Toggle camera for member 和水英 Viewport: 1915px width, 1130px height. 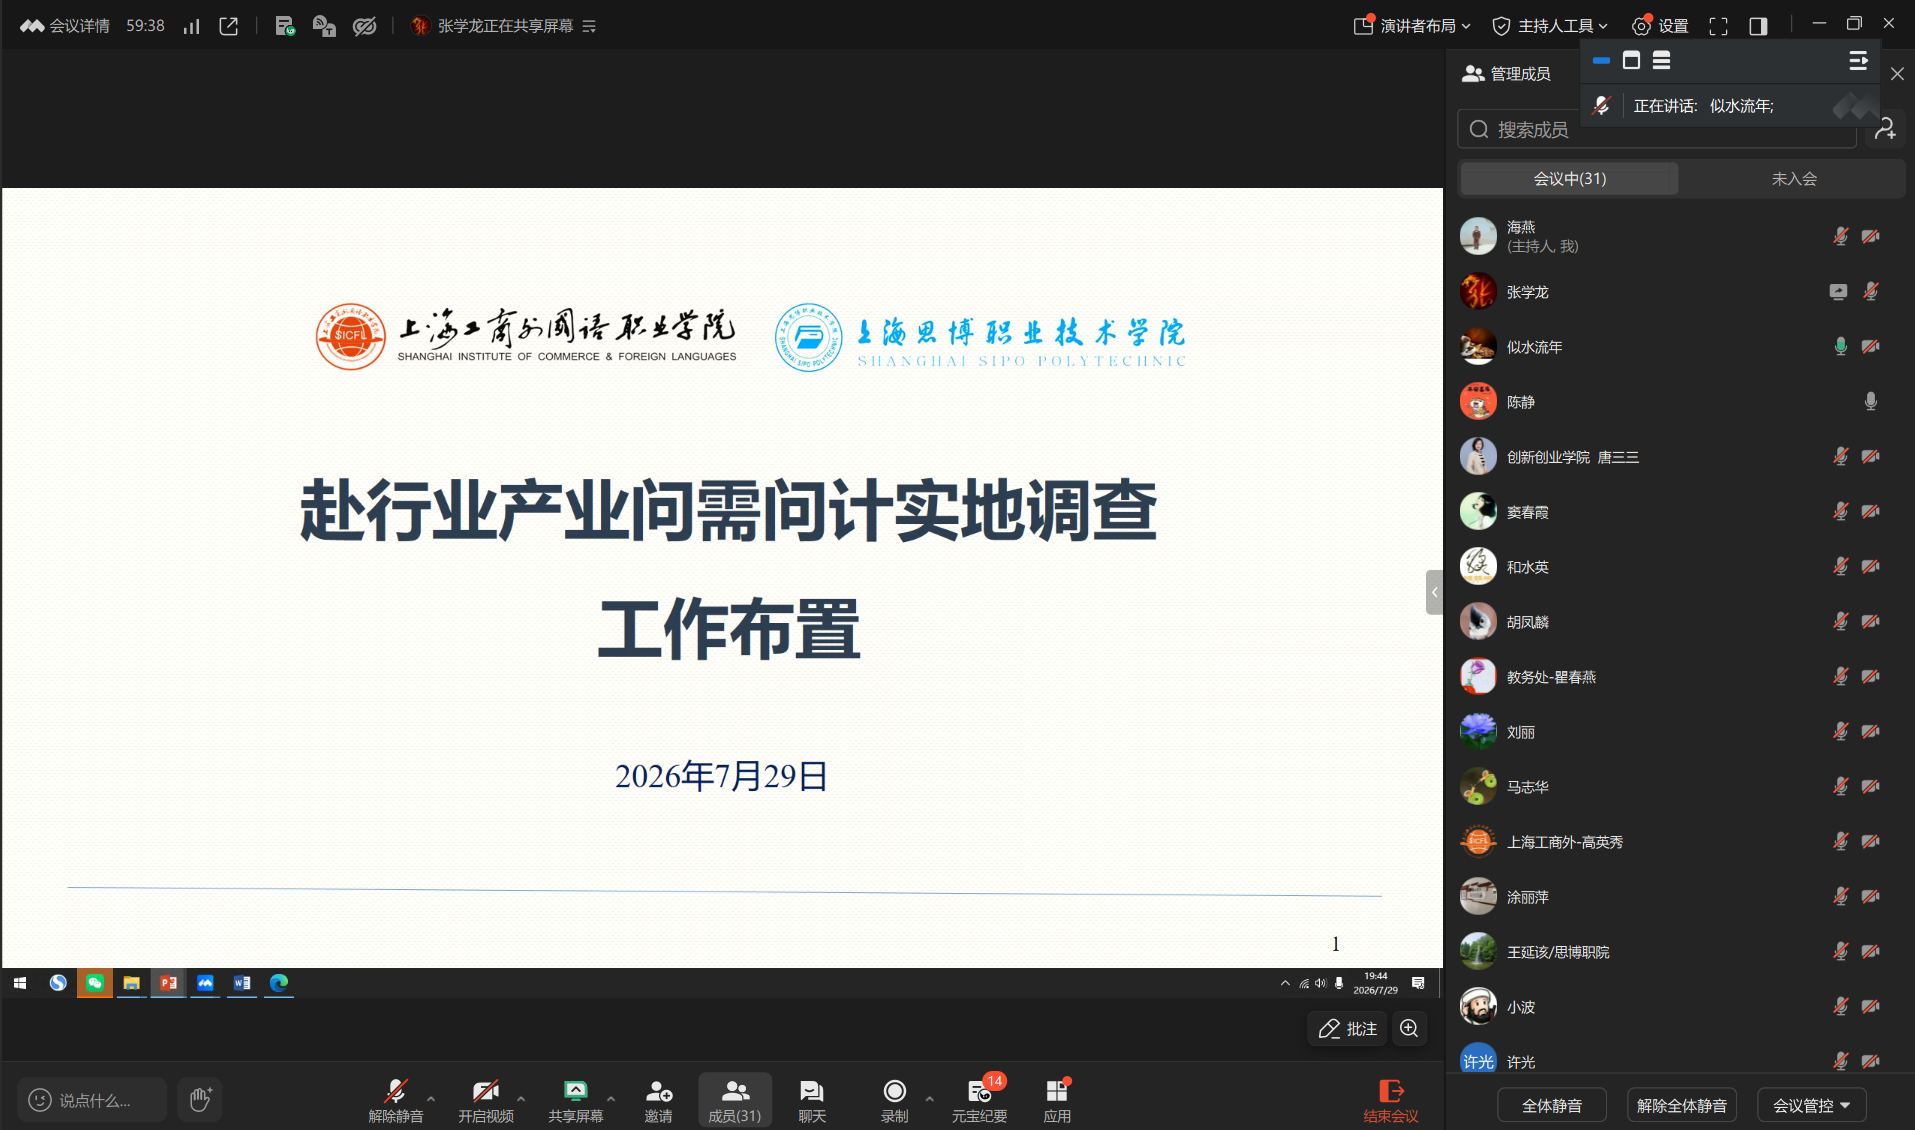pos(1871,567)
